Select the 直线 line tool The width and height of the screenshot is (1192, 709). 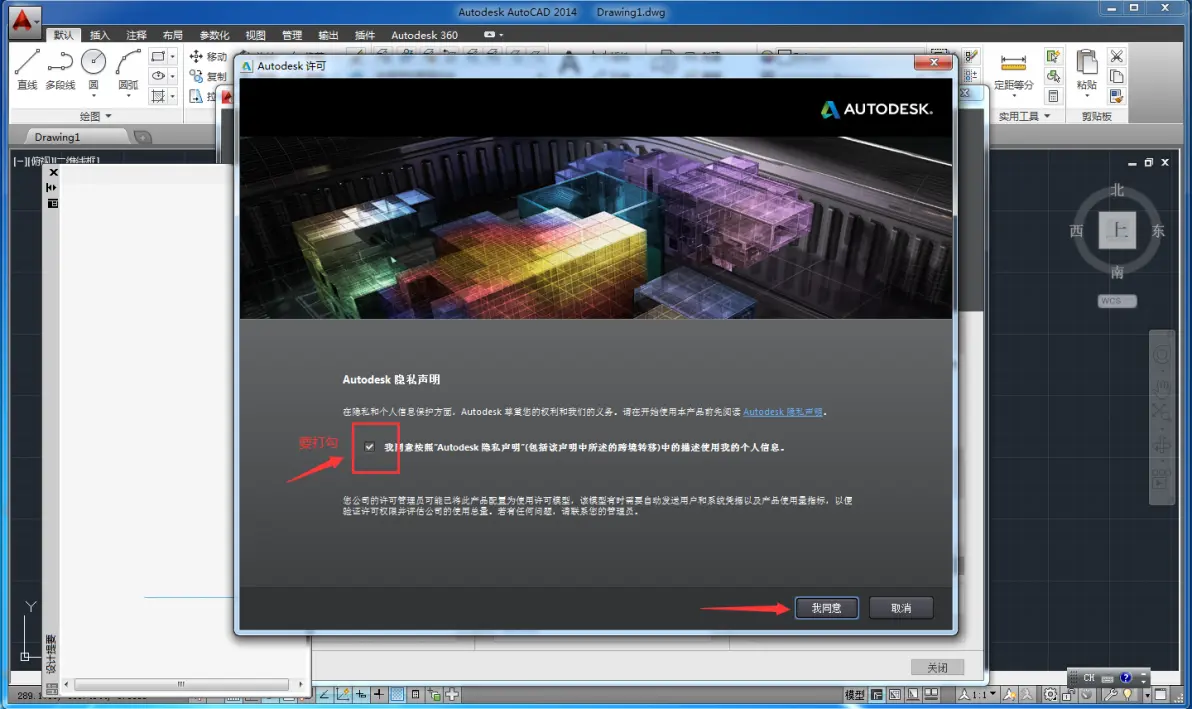(27, 70)
